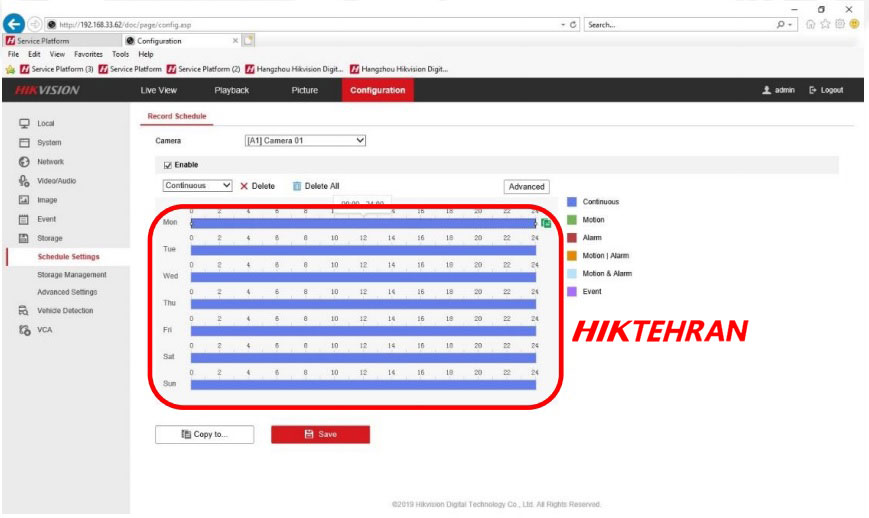
Task: Go to the Live View tab
Action: tap(159, 90)
